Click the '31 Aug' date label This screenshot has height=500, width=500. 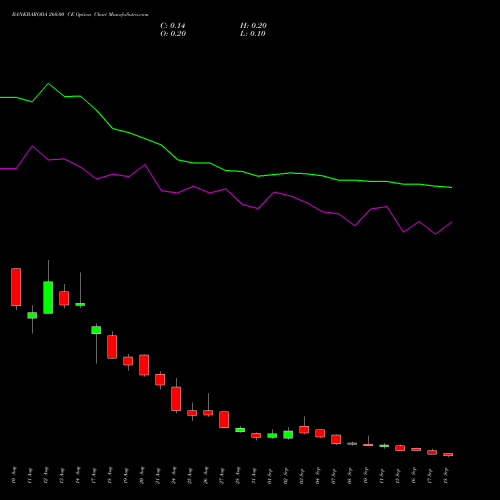(254, 476)
